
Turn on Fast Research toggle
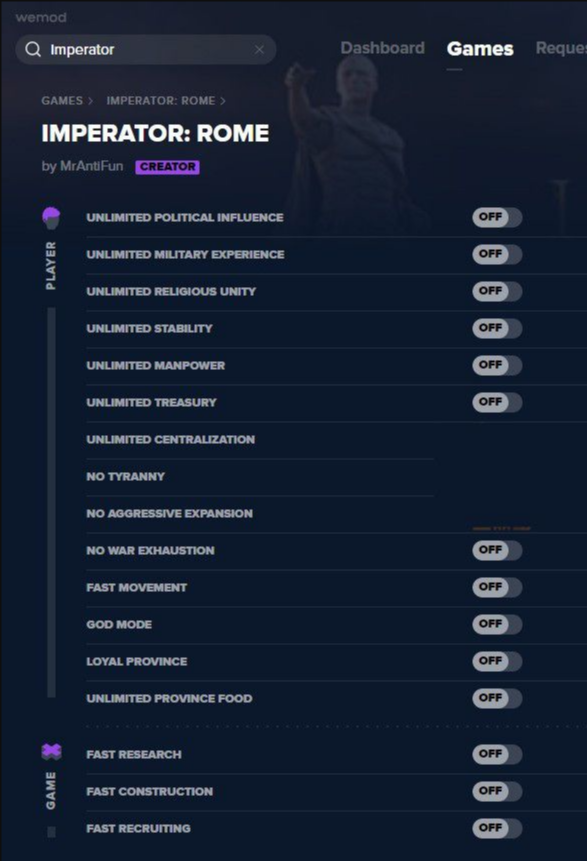[x=497, y=754]
